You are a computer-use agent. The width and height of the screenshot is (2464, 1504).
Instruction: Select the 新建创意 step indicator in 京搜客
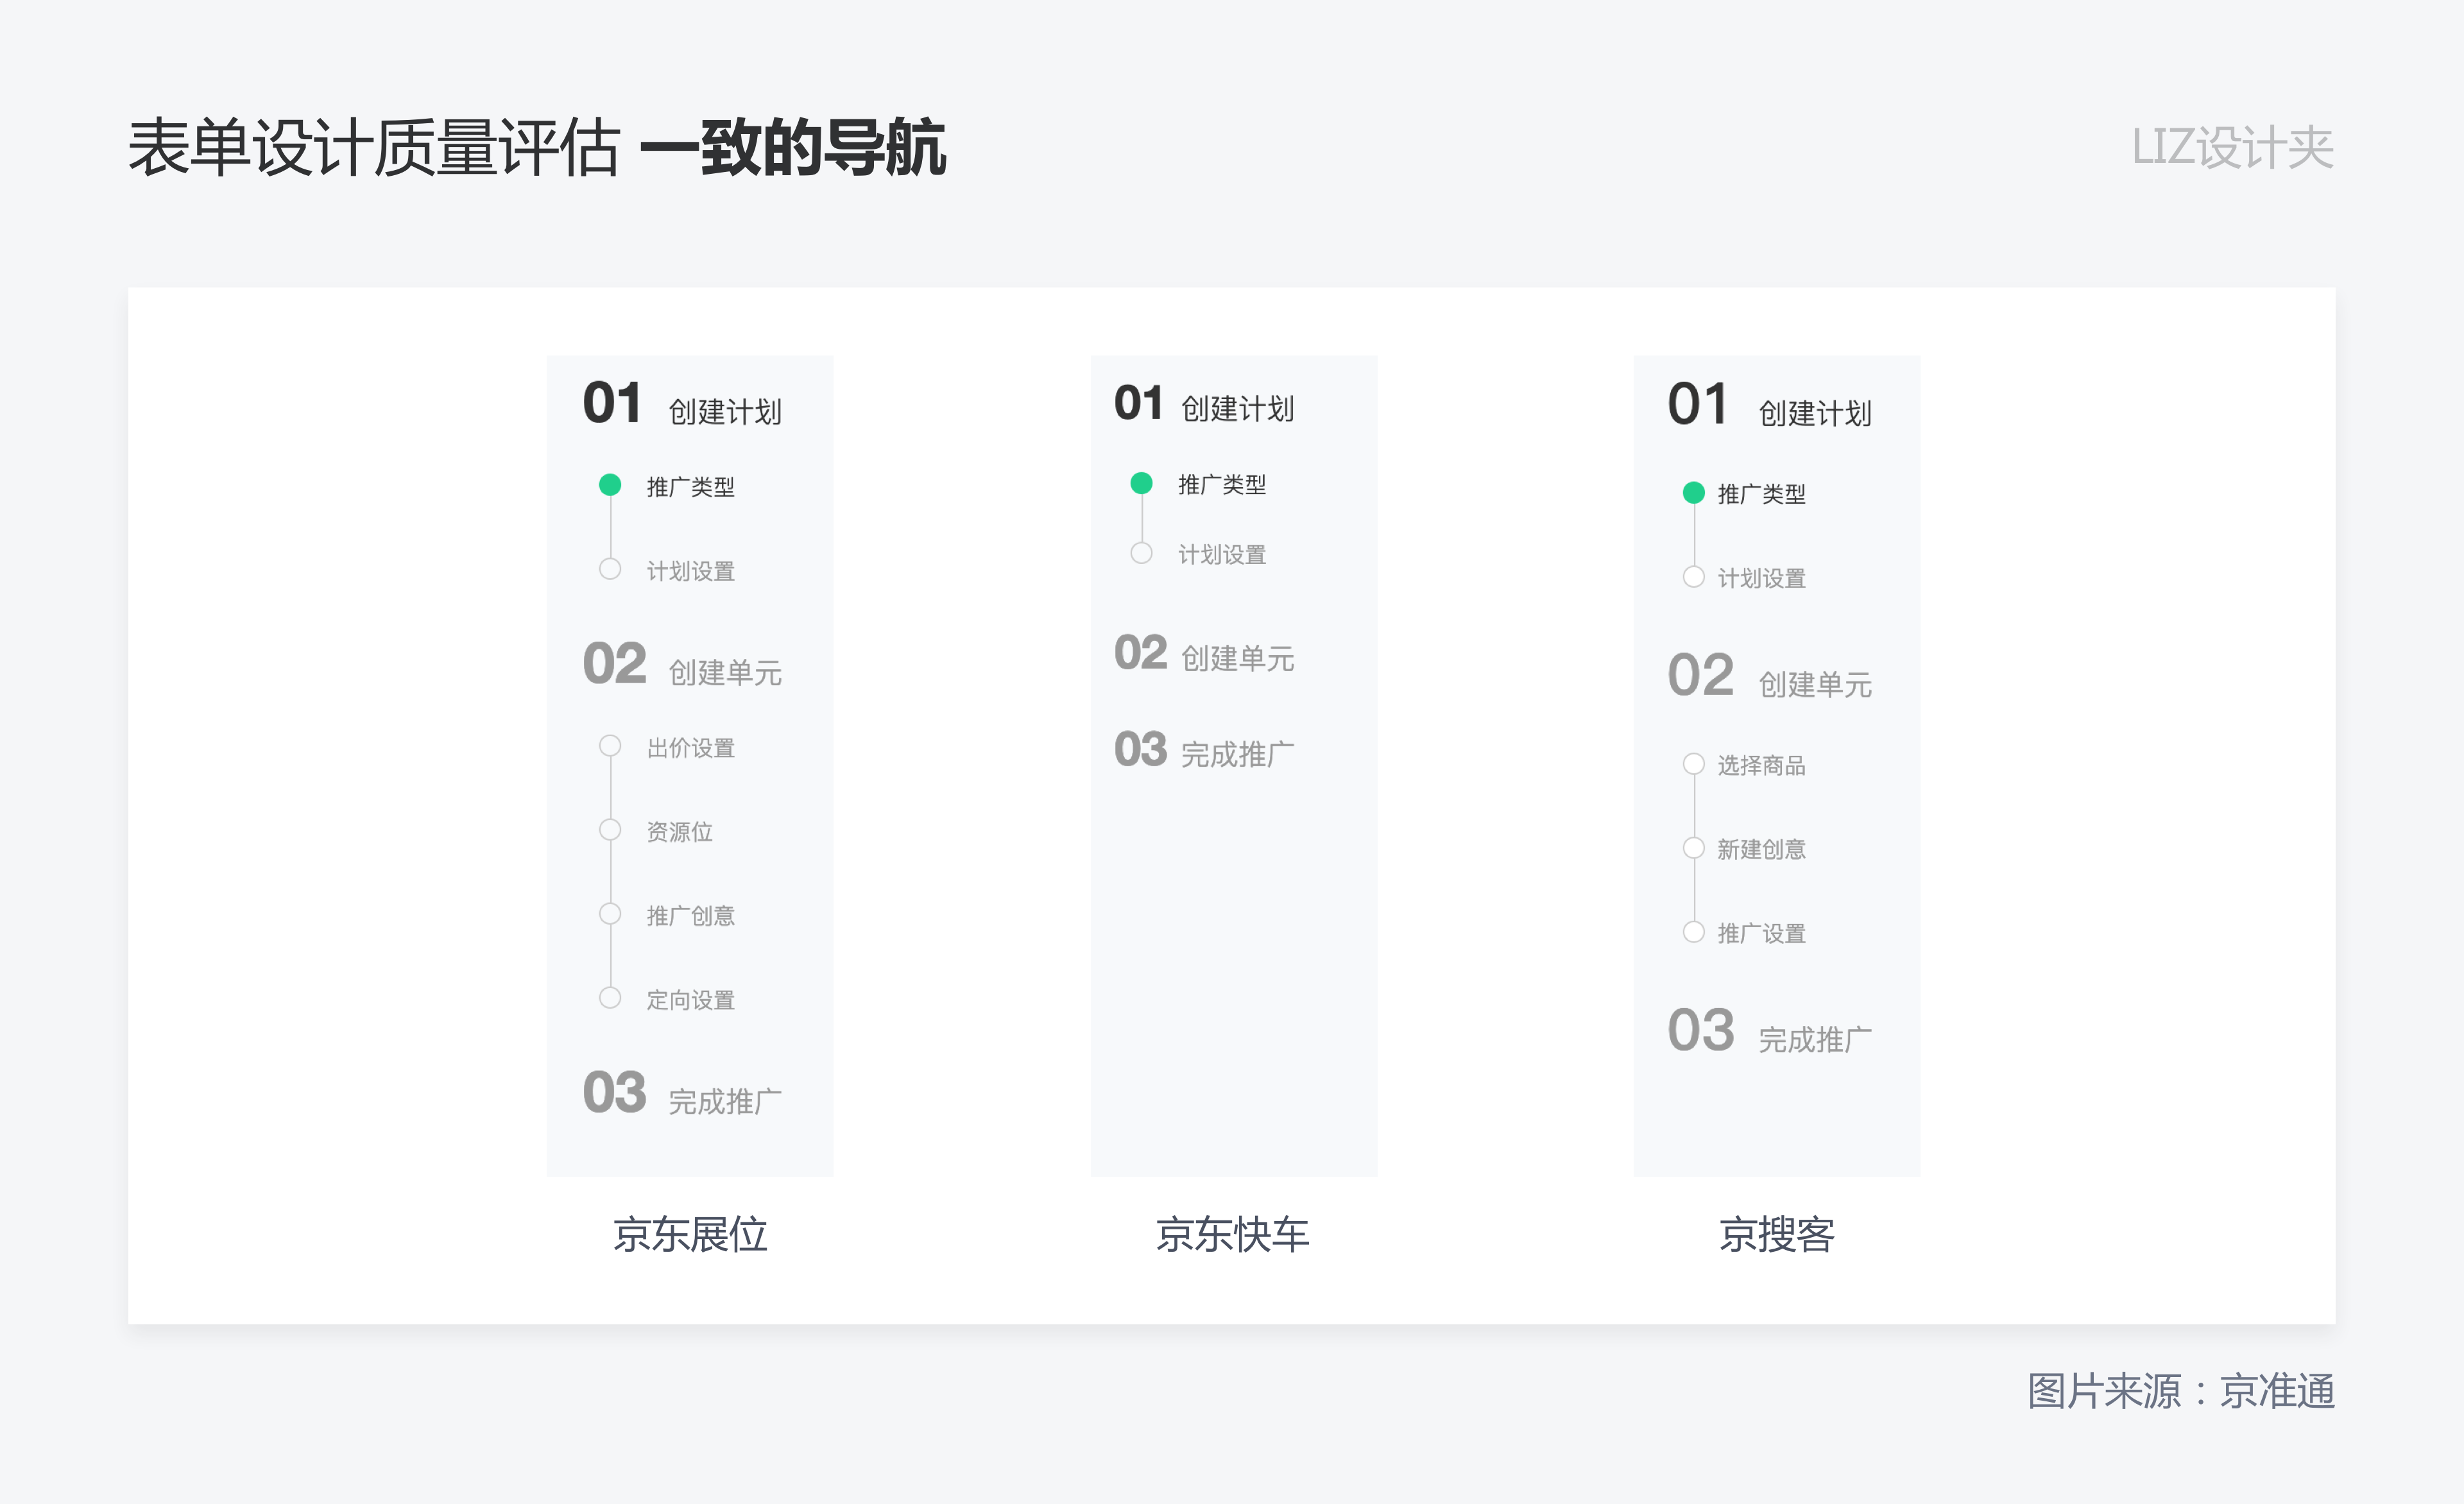coord(1693,847)
